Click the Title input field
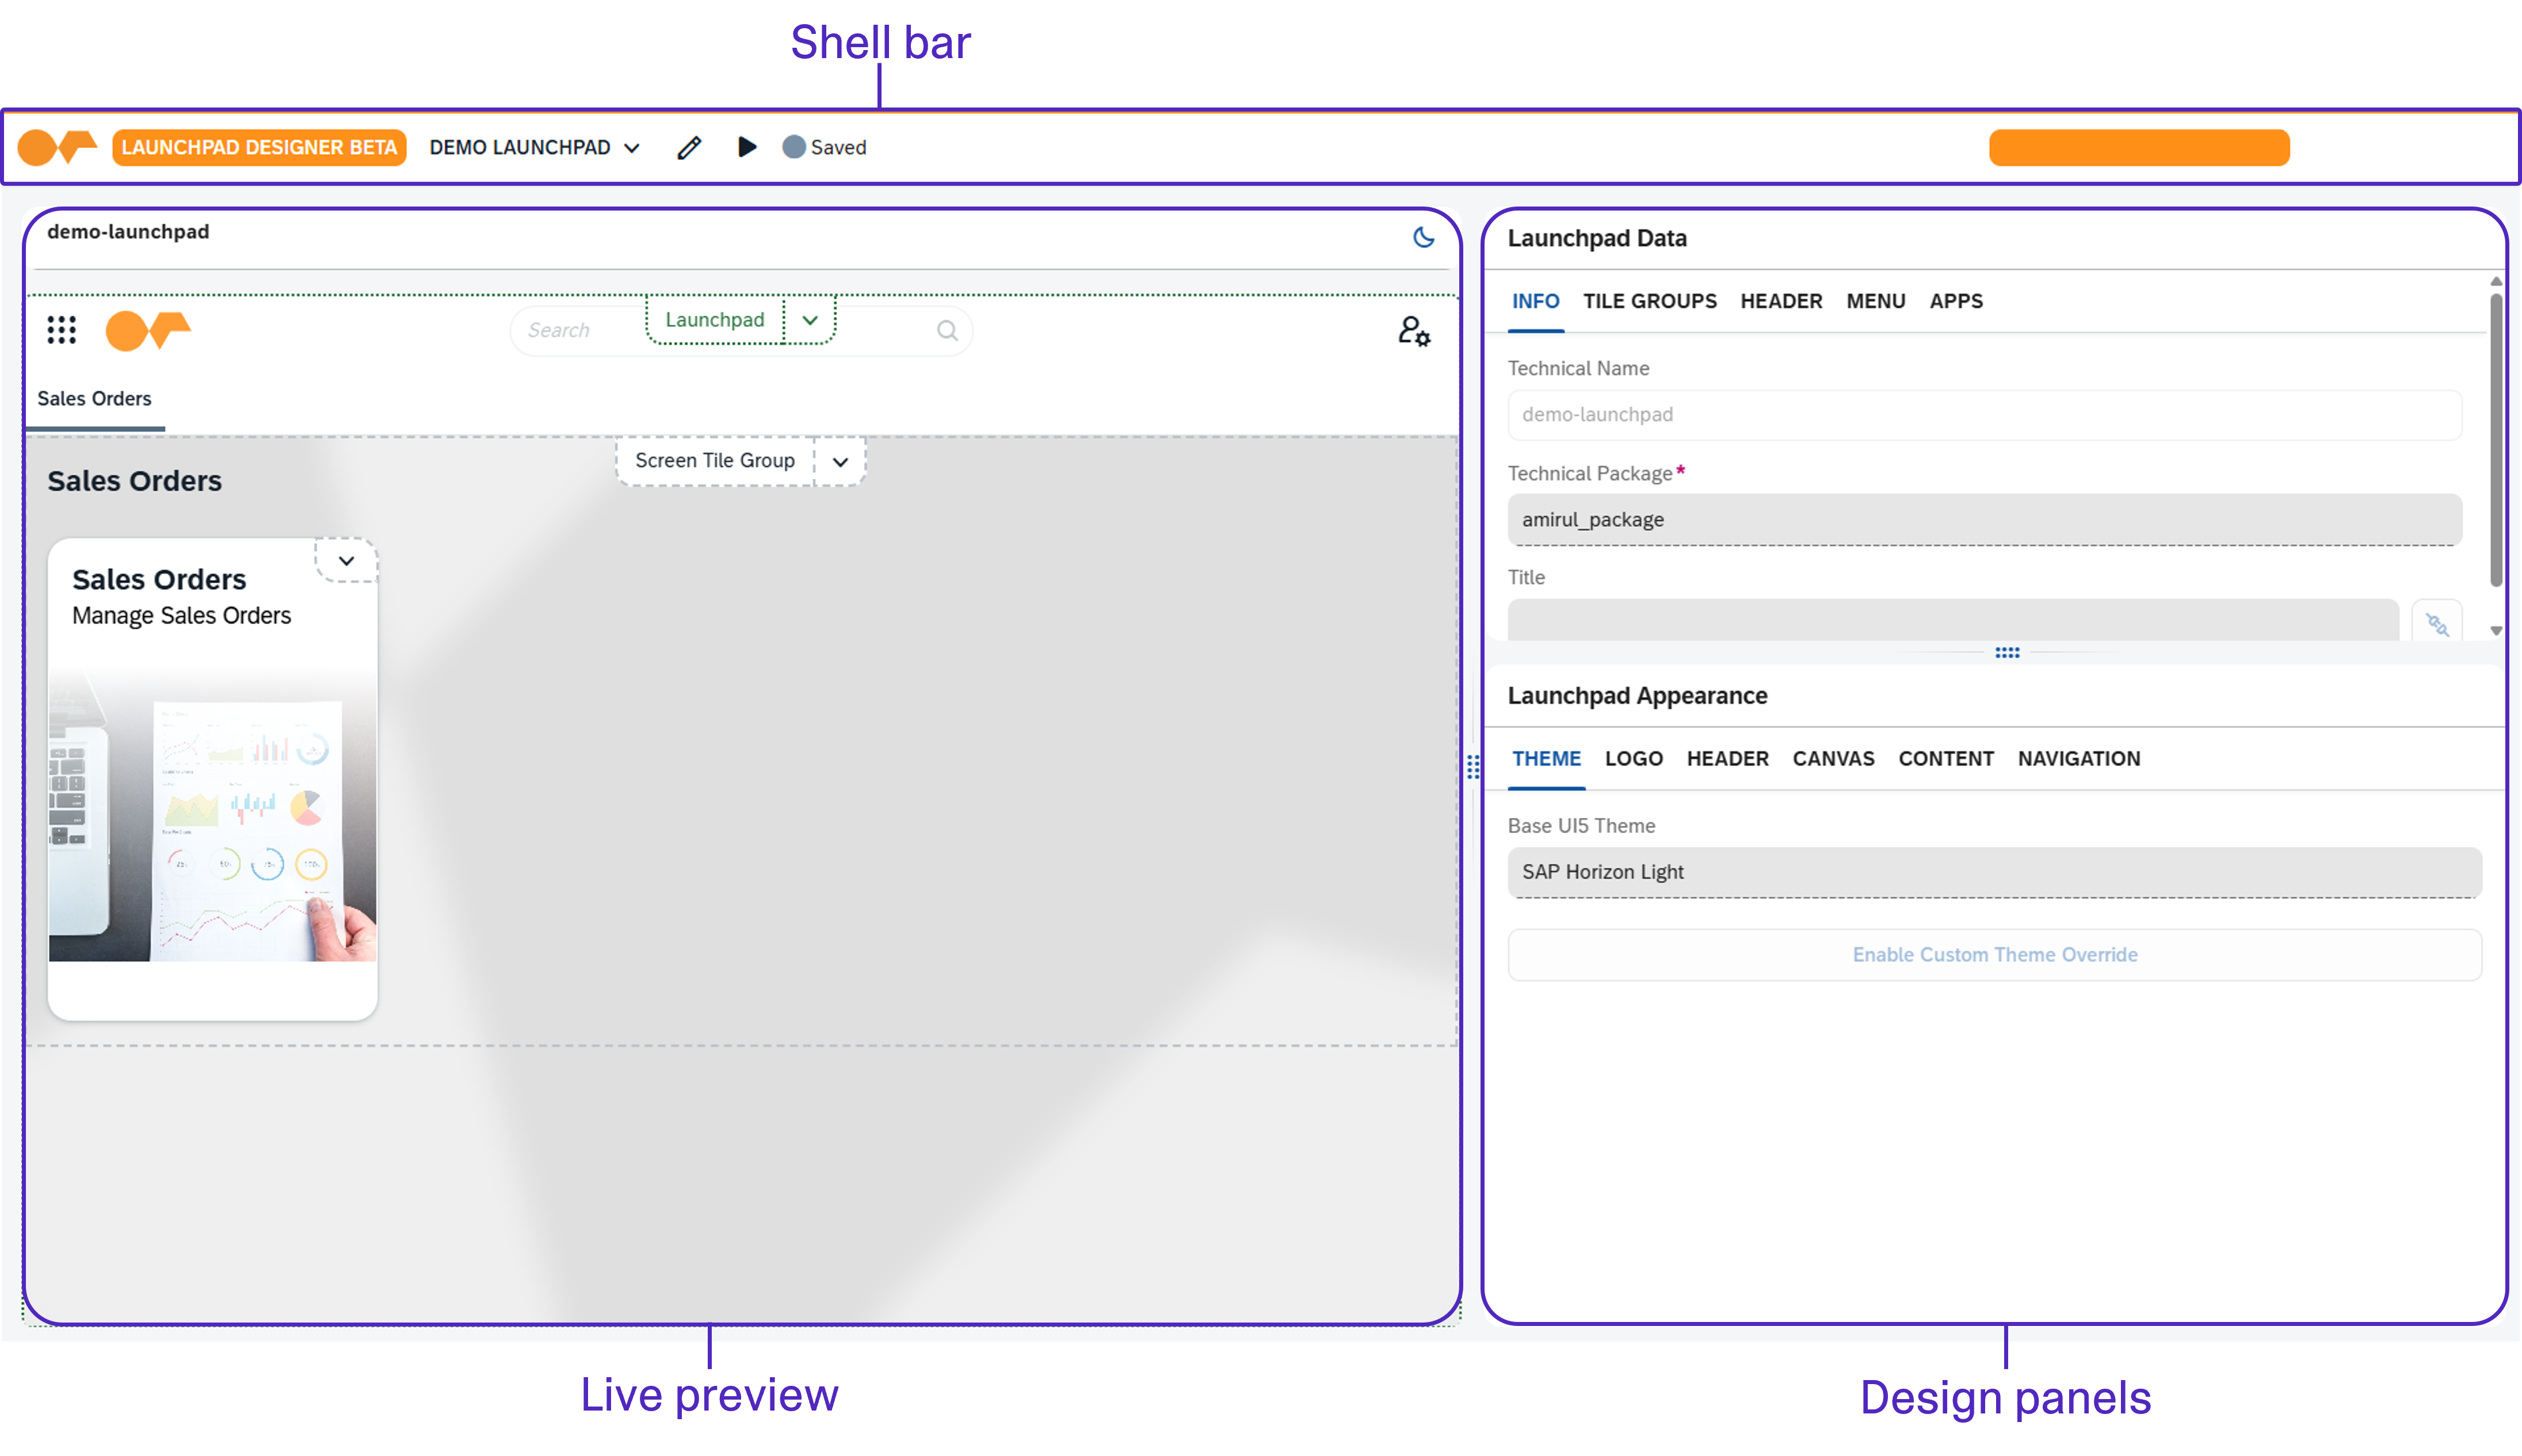The image size is (2522, 1456). coord(1952,620)
